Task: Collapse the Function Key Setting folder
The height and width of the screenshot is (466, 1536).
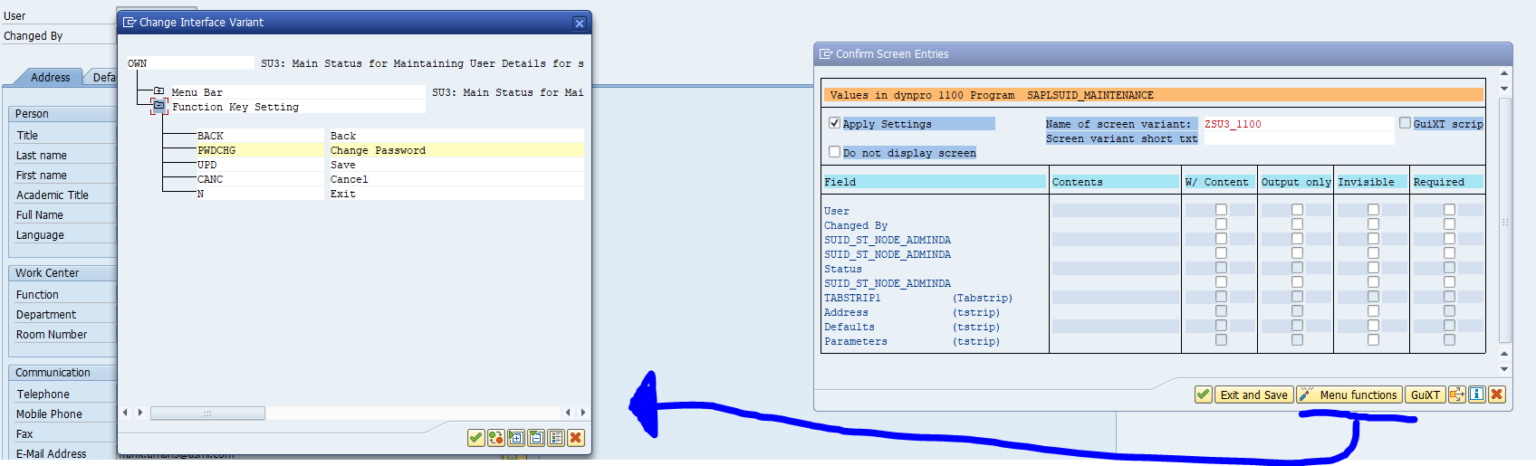Action: 158,106
